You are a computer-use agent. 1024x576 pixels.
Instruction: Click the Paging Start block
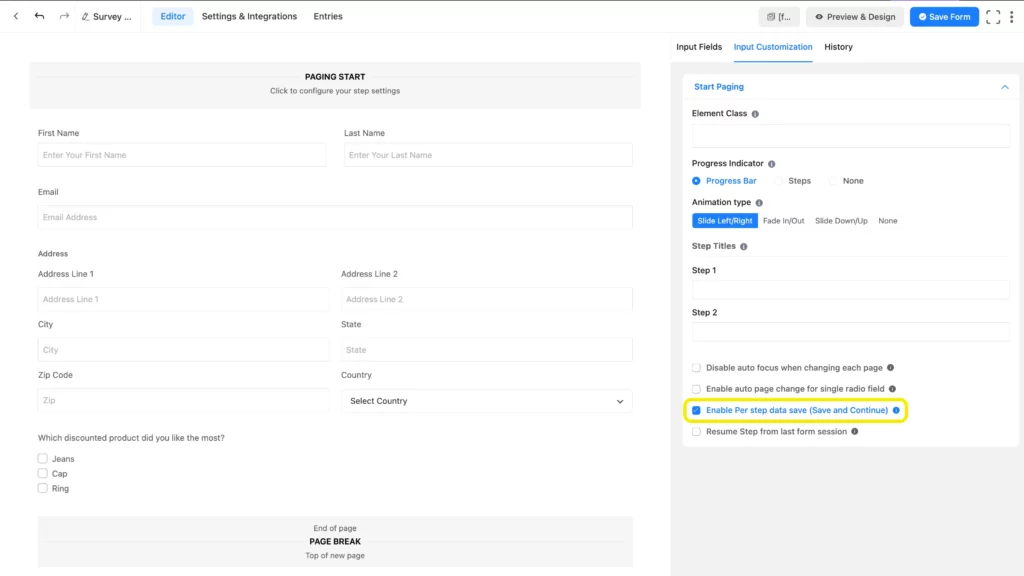[x=335, y=85]
